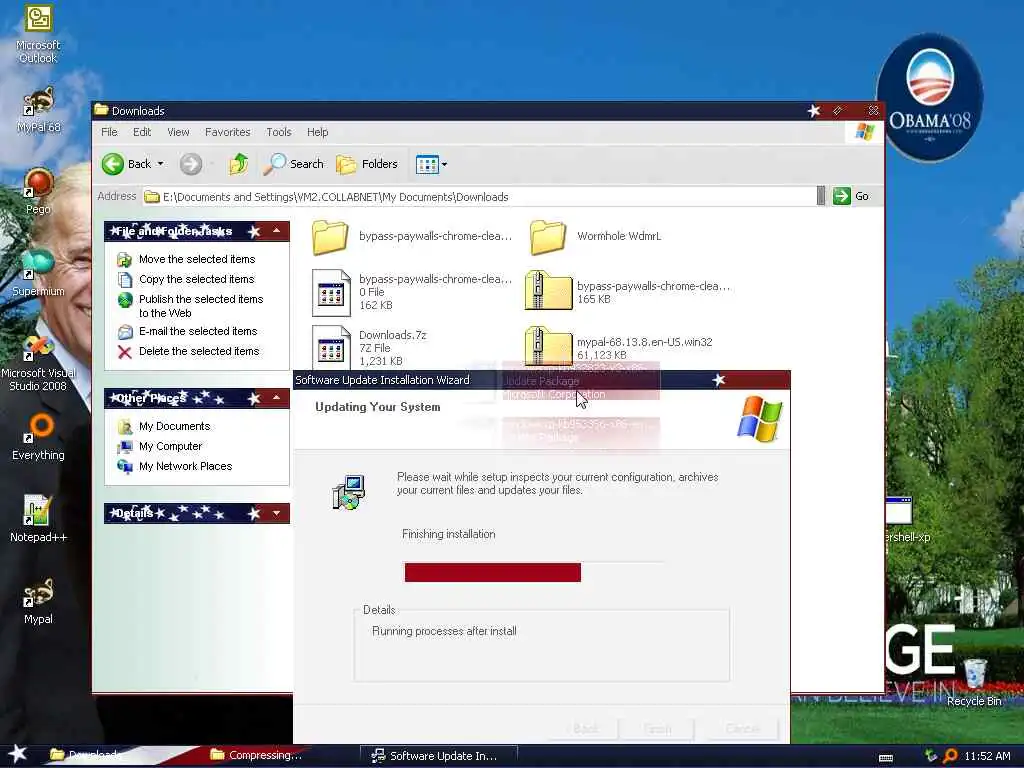
Task: Open the address bar dropdown
Action: 821,196
